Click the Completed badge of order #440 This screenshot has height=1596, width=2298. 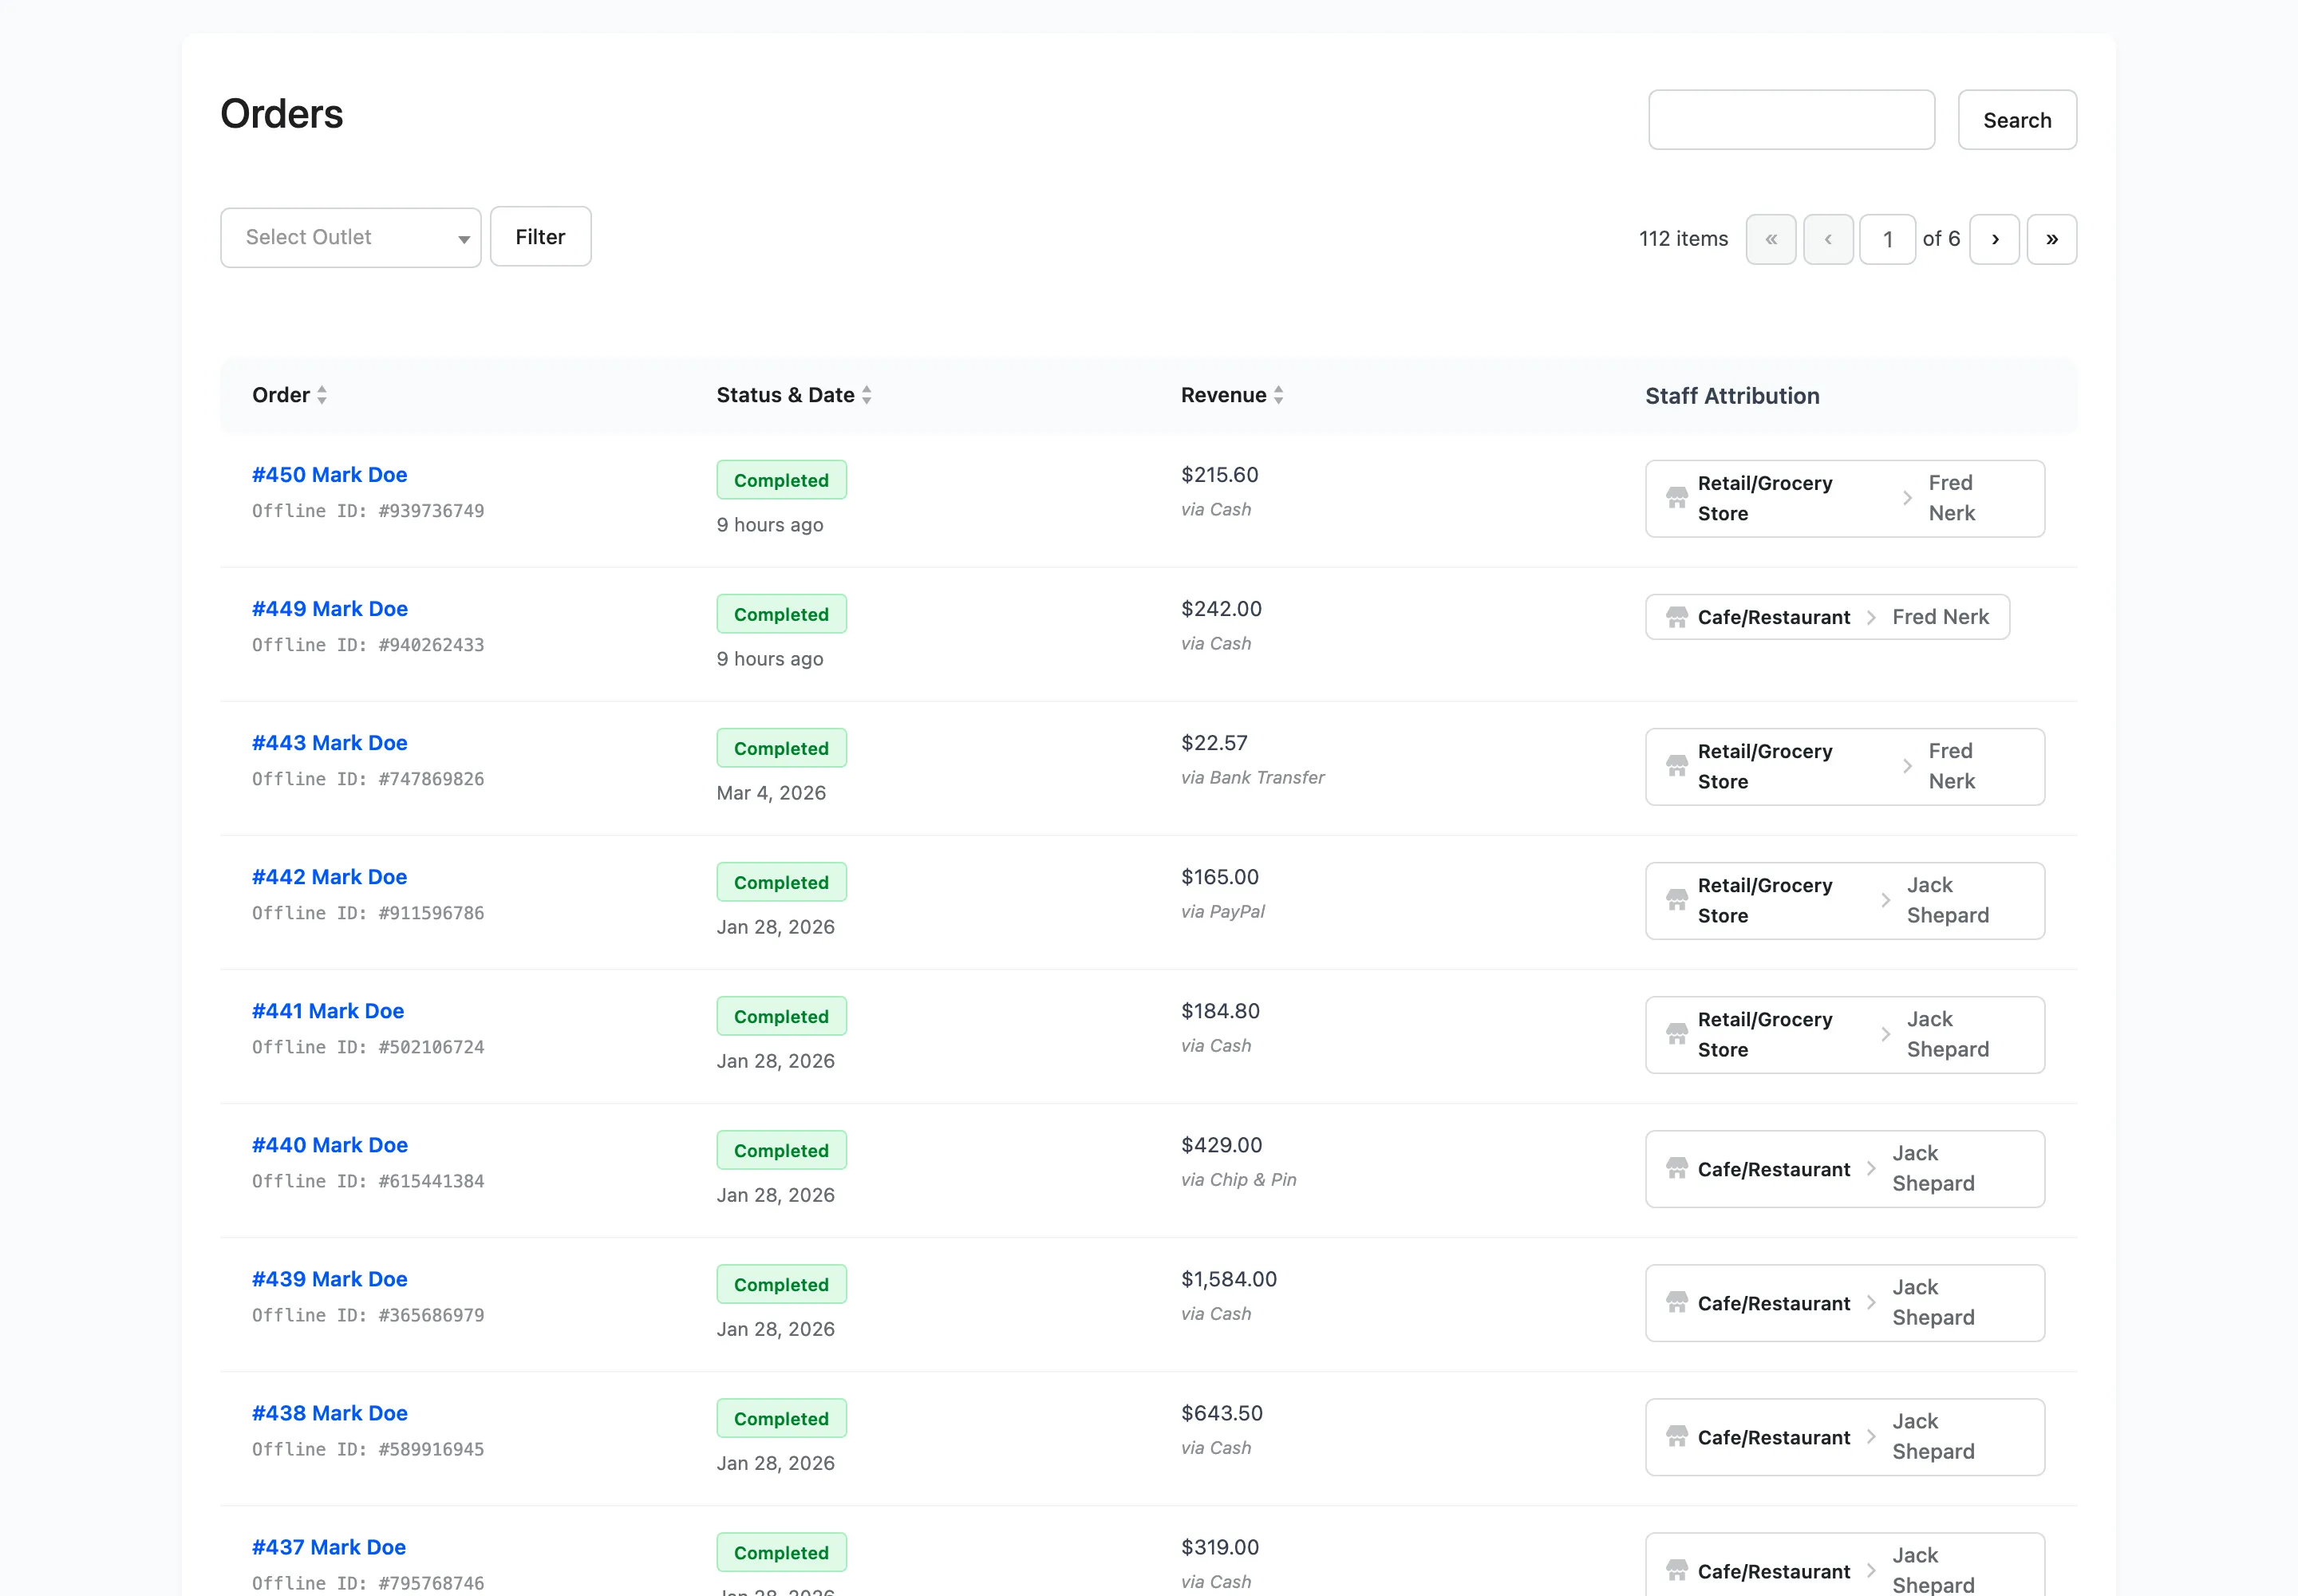point(781,1150)
